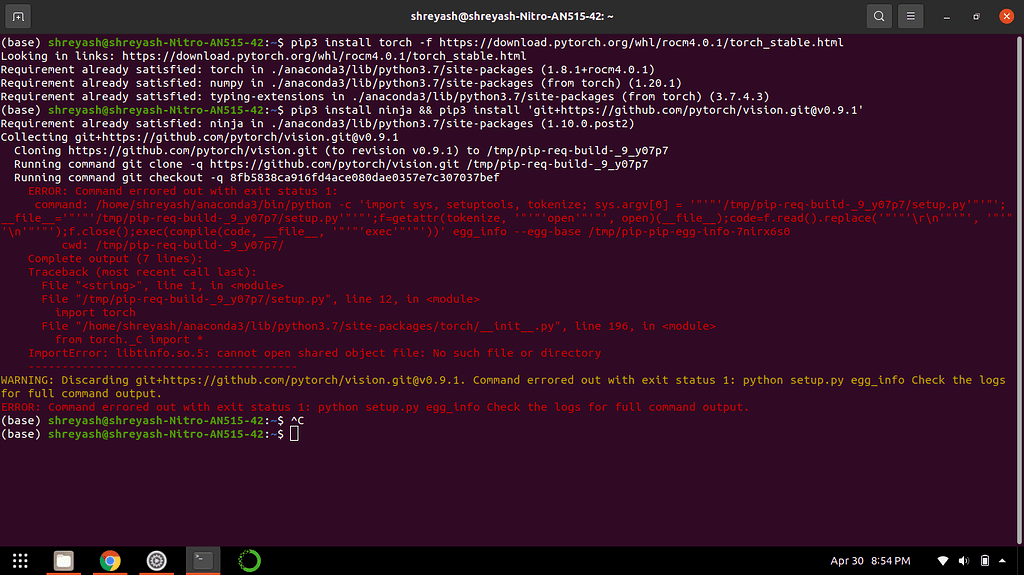Open the terminal search tool
The width and height of the screenshot is (1024, 575).
(878, 16)
